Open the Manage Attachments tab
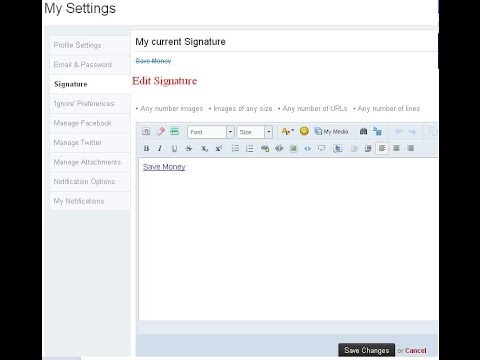Image resolution: width=480 pixels, height=360 pixels. [x=90, y=162]
